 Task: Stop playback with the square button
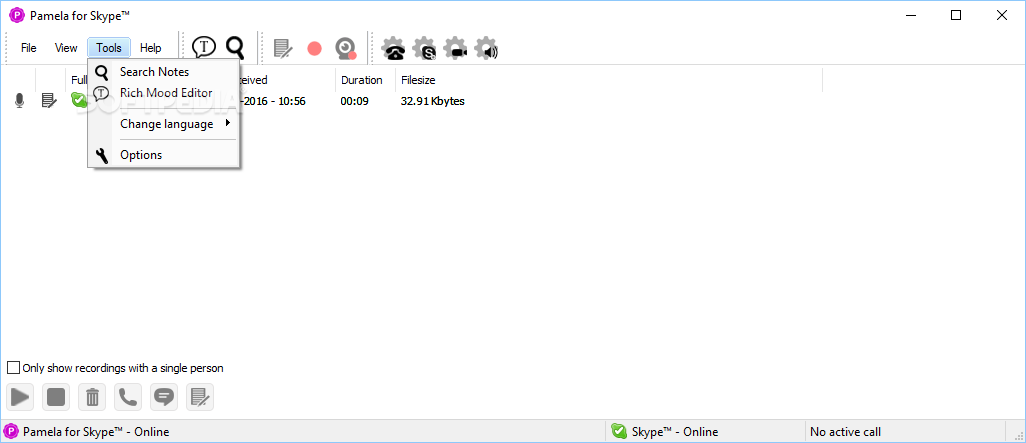click(56, 397)
